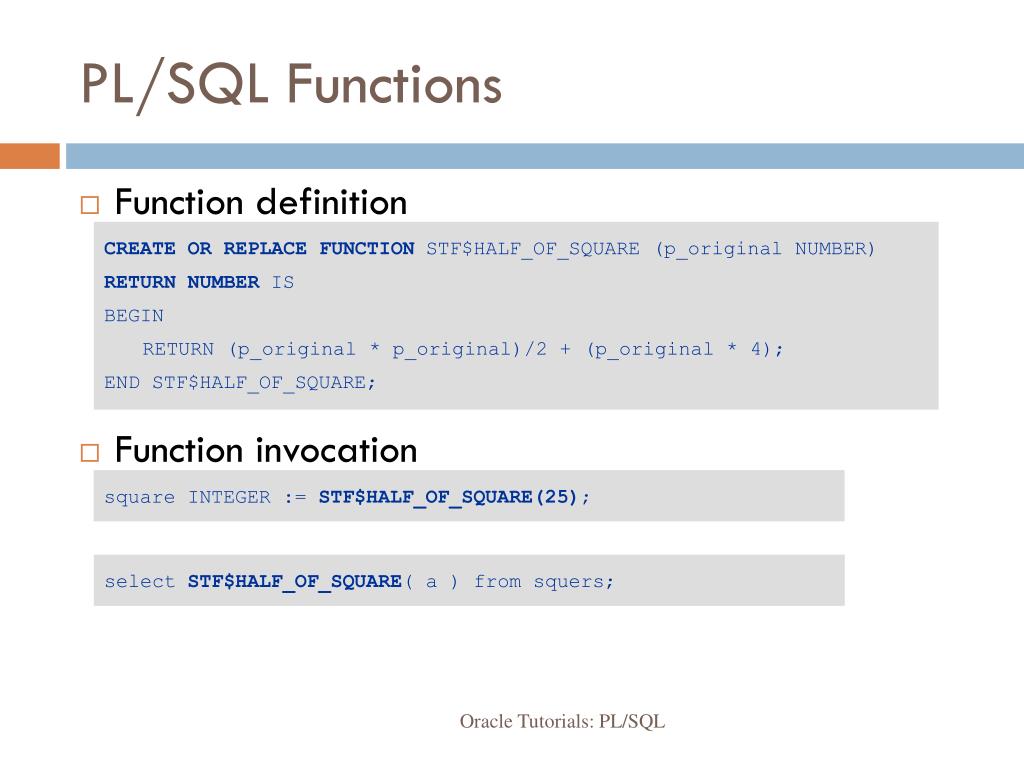Click the CREATE OR REPLACE FUNCTION keywords
Image resolution: width=1024 pixels, height=768 pixels.
pos(259,249)
